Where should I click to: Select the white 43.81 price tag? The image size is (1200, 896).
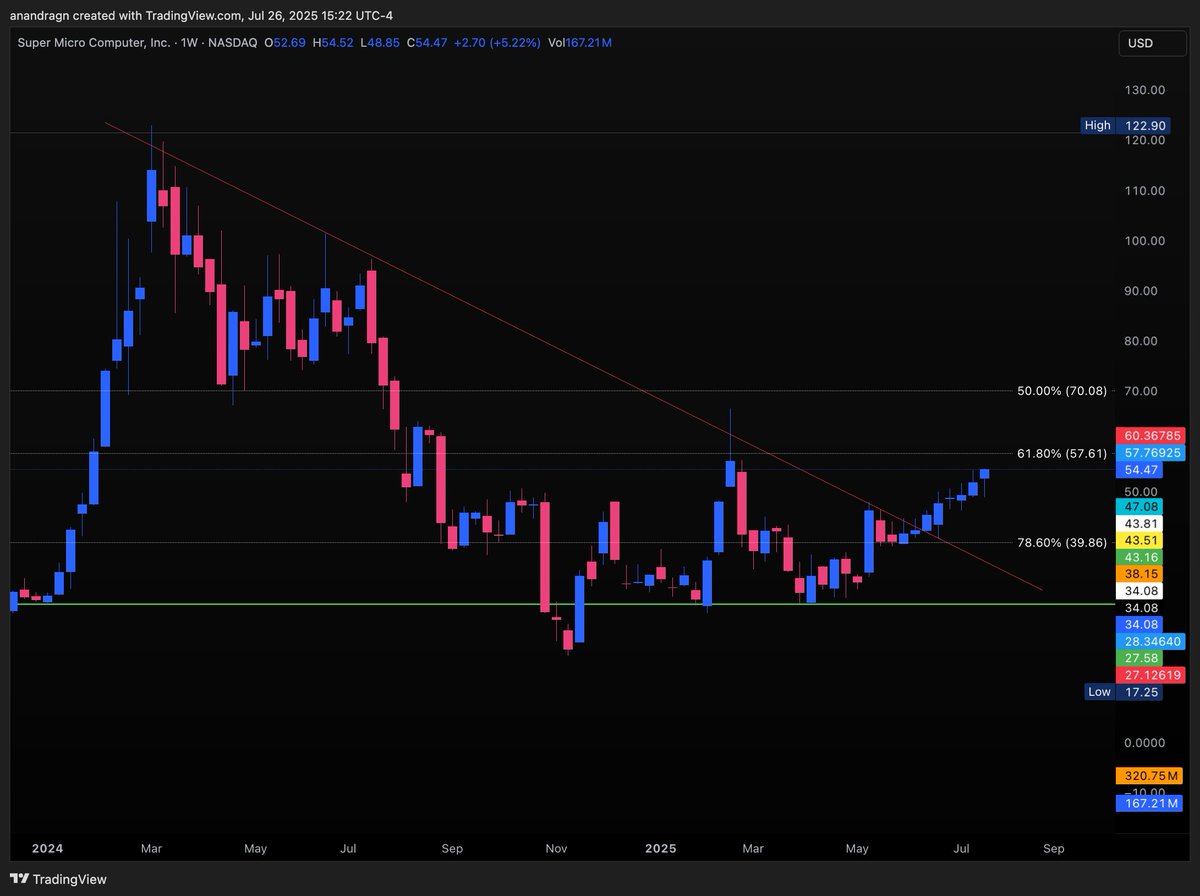[x=1138, y=524]
